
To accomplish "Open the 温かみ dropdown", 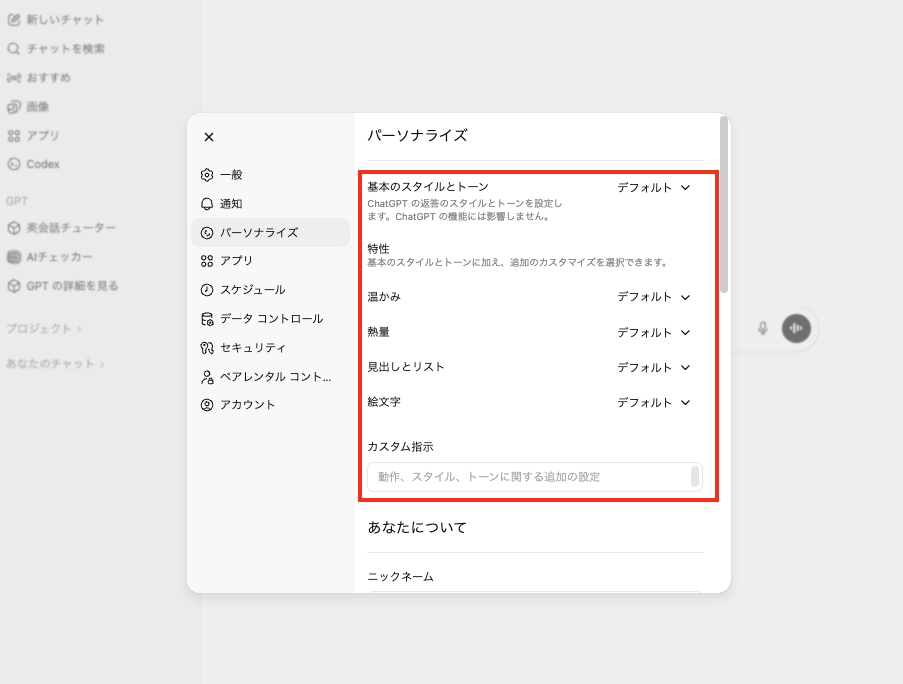I will pos(654,297).
